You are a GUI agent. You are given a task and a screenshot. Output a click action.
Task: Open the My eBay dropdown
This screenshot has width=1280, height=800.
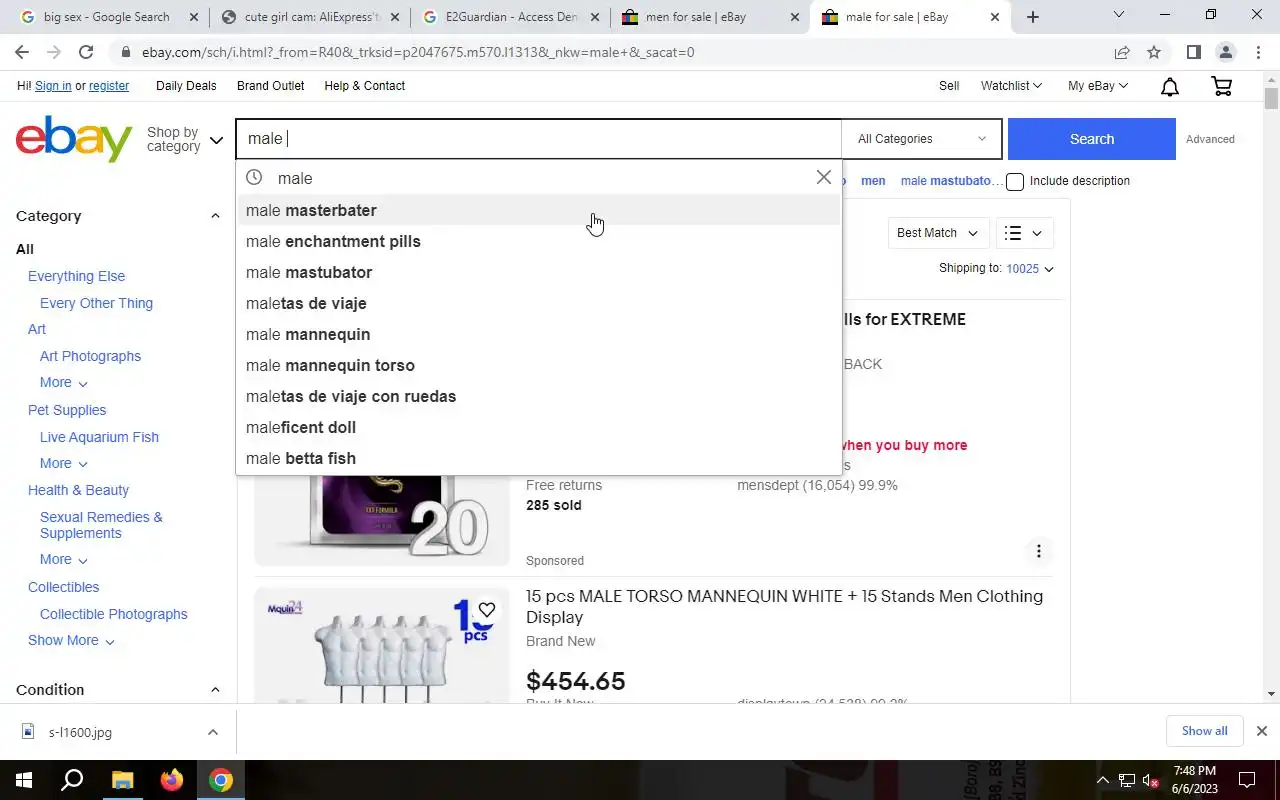pyautogui.click(x=1097, y=86)
